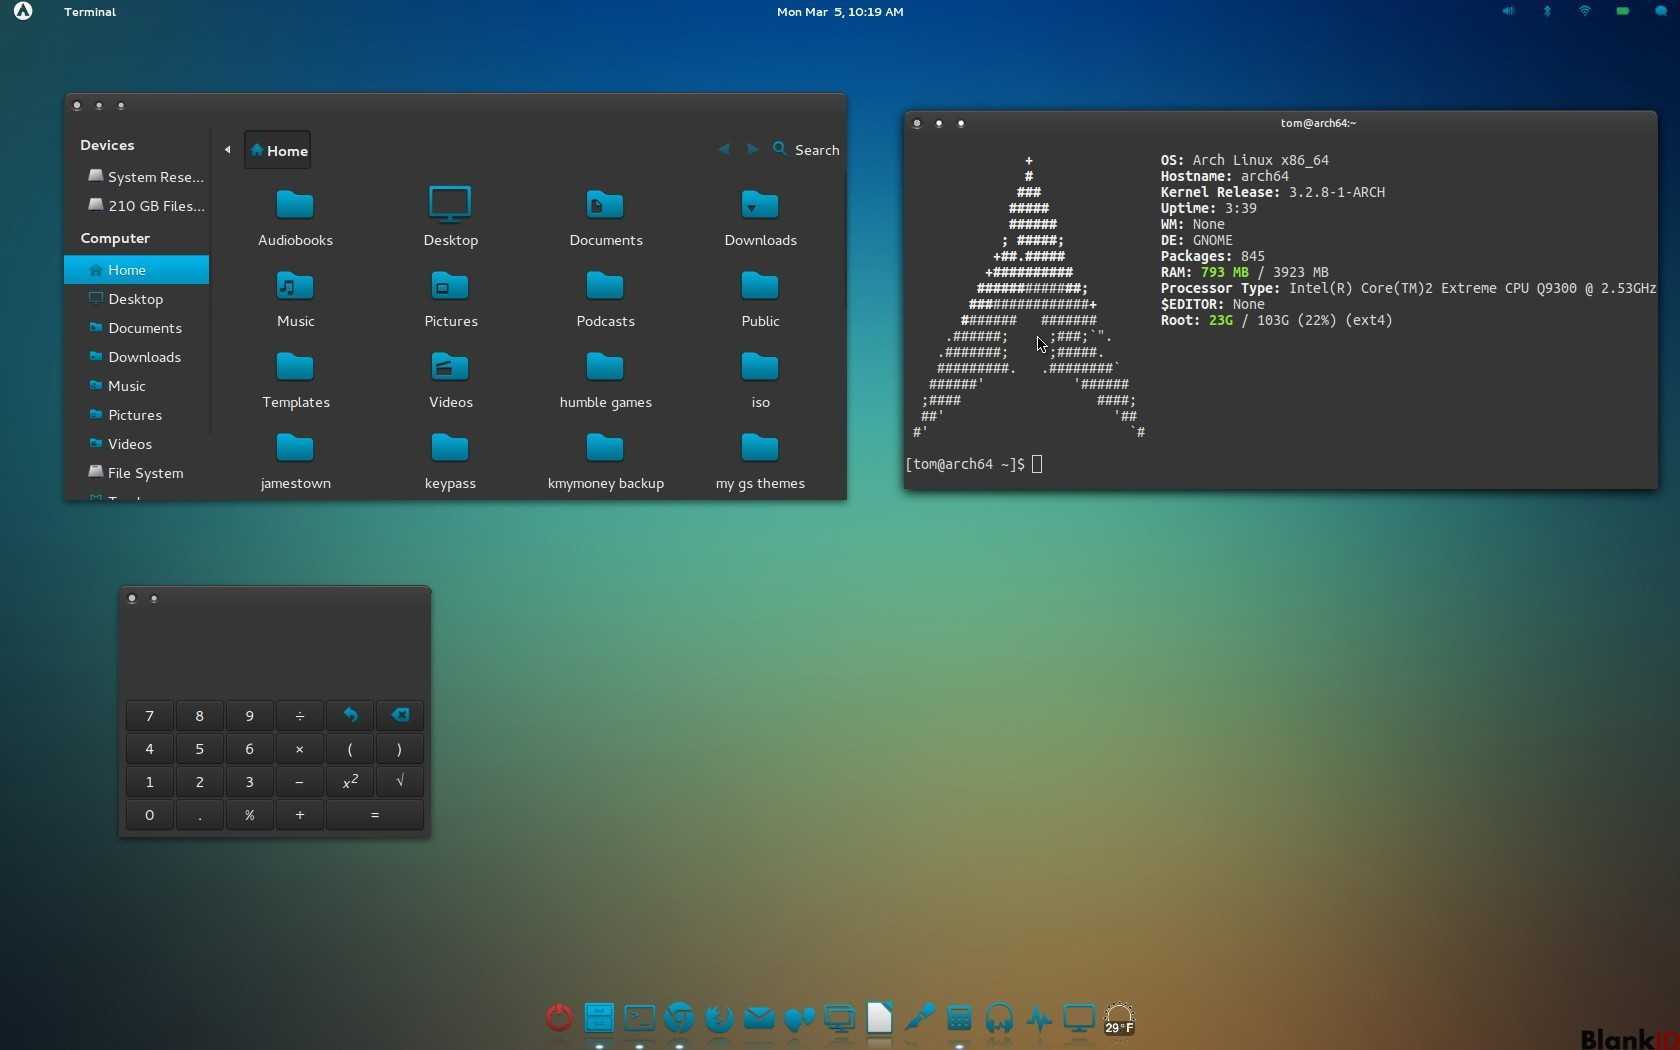Open the mail envelope dock icon
Image resolution: width=1680 pixels, height=1050 pixels.
[759, 1019]
